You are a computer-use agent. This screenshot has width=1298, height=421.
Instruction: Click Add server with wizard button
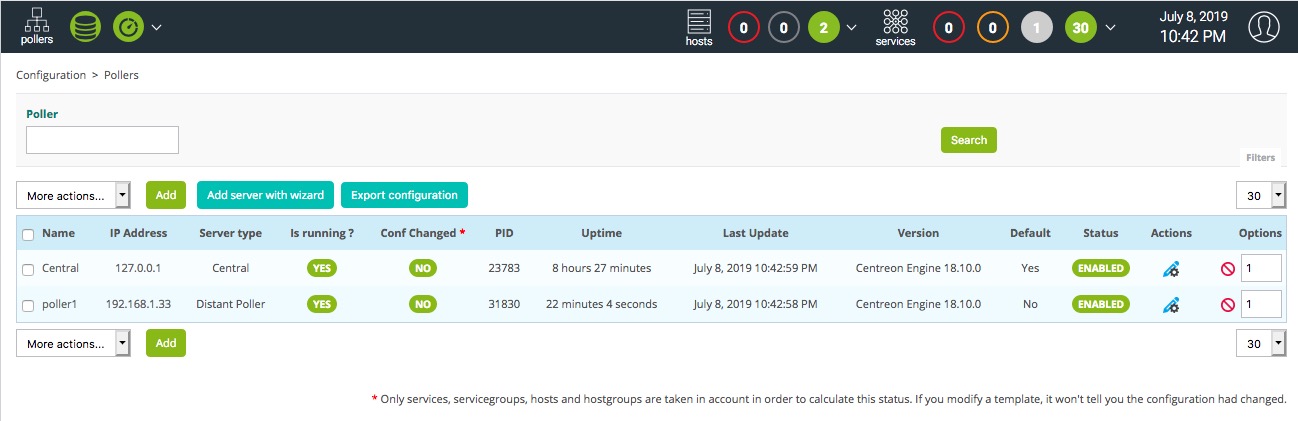pos(265,195)
